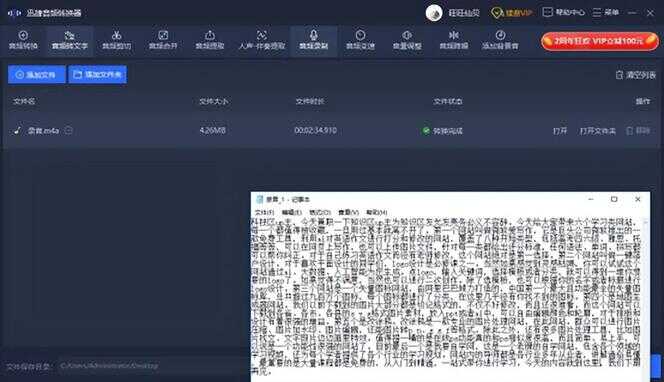664x382 pixels.
Task: Clear the list with 清空列表
Action: point(636,75)
